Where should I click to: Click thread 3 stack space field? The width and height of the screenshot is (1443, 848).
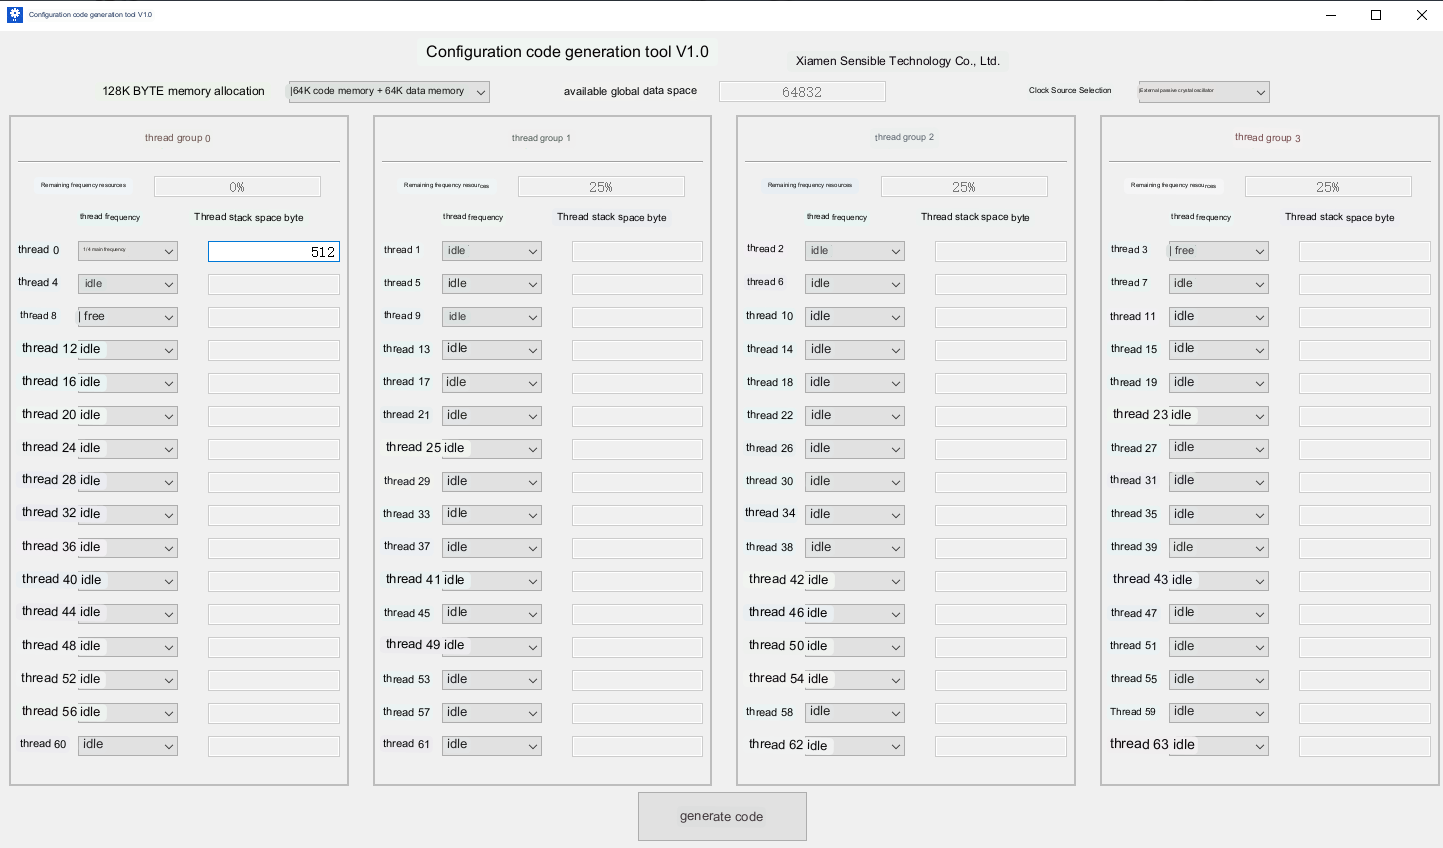tap(1365, 252)
